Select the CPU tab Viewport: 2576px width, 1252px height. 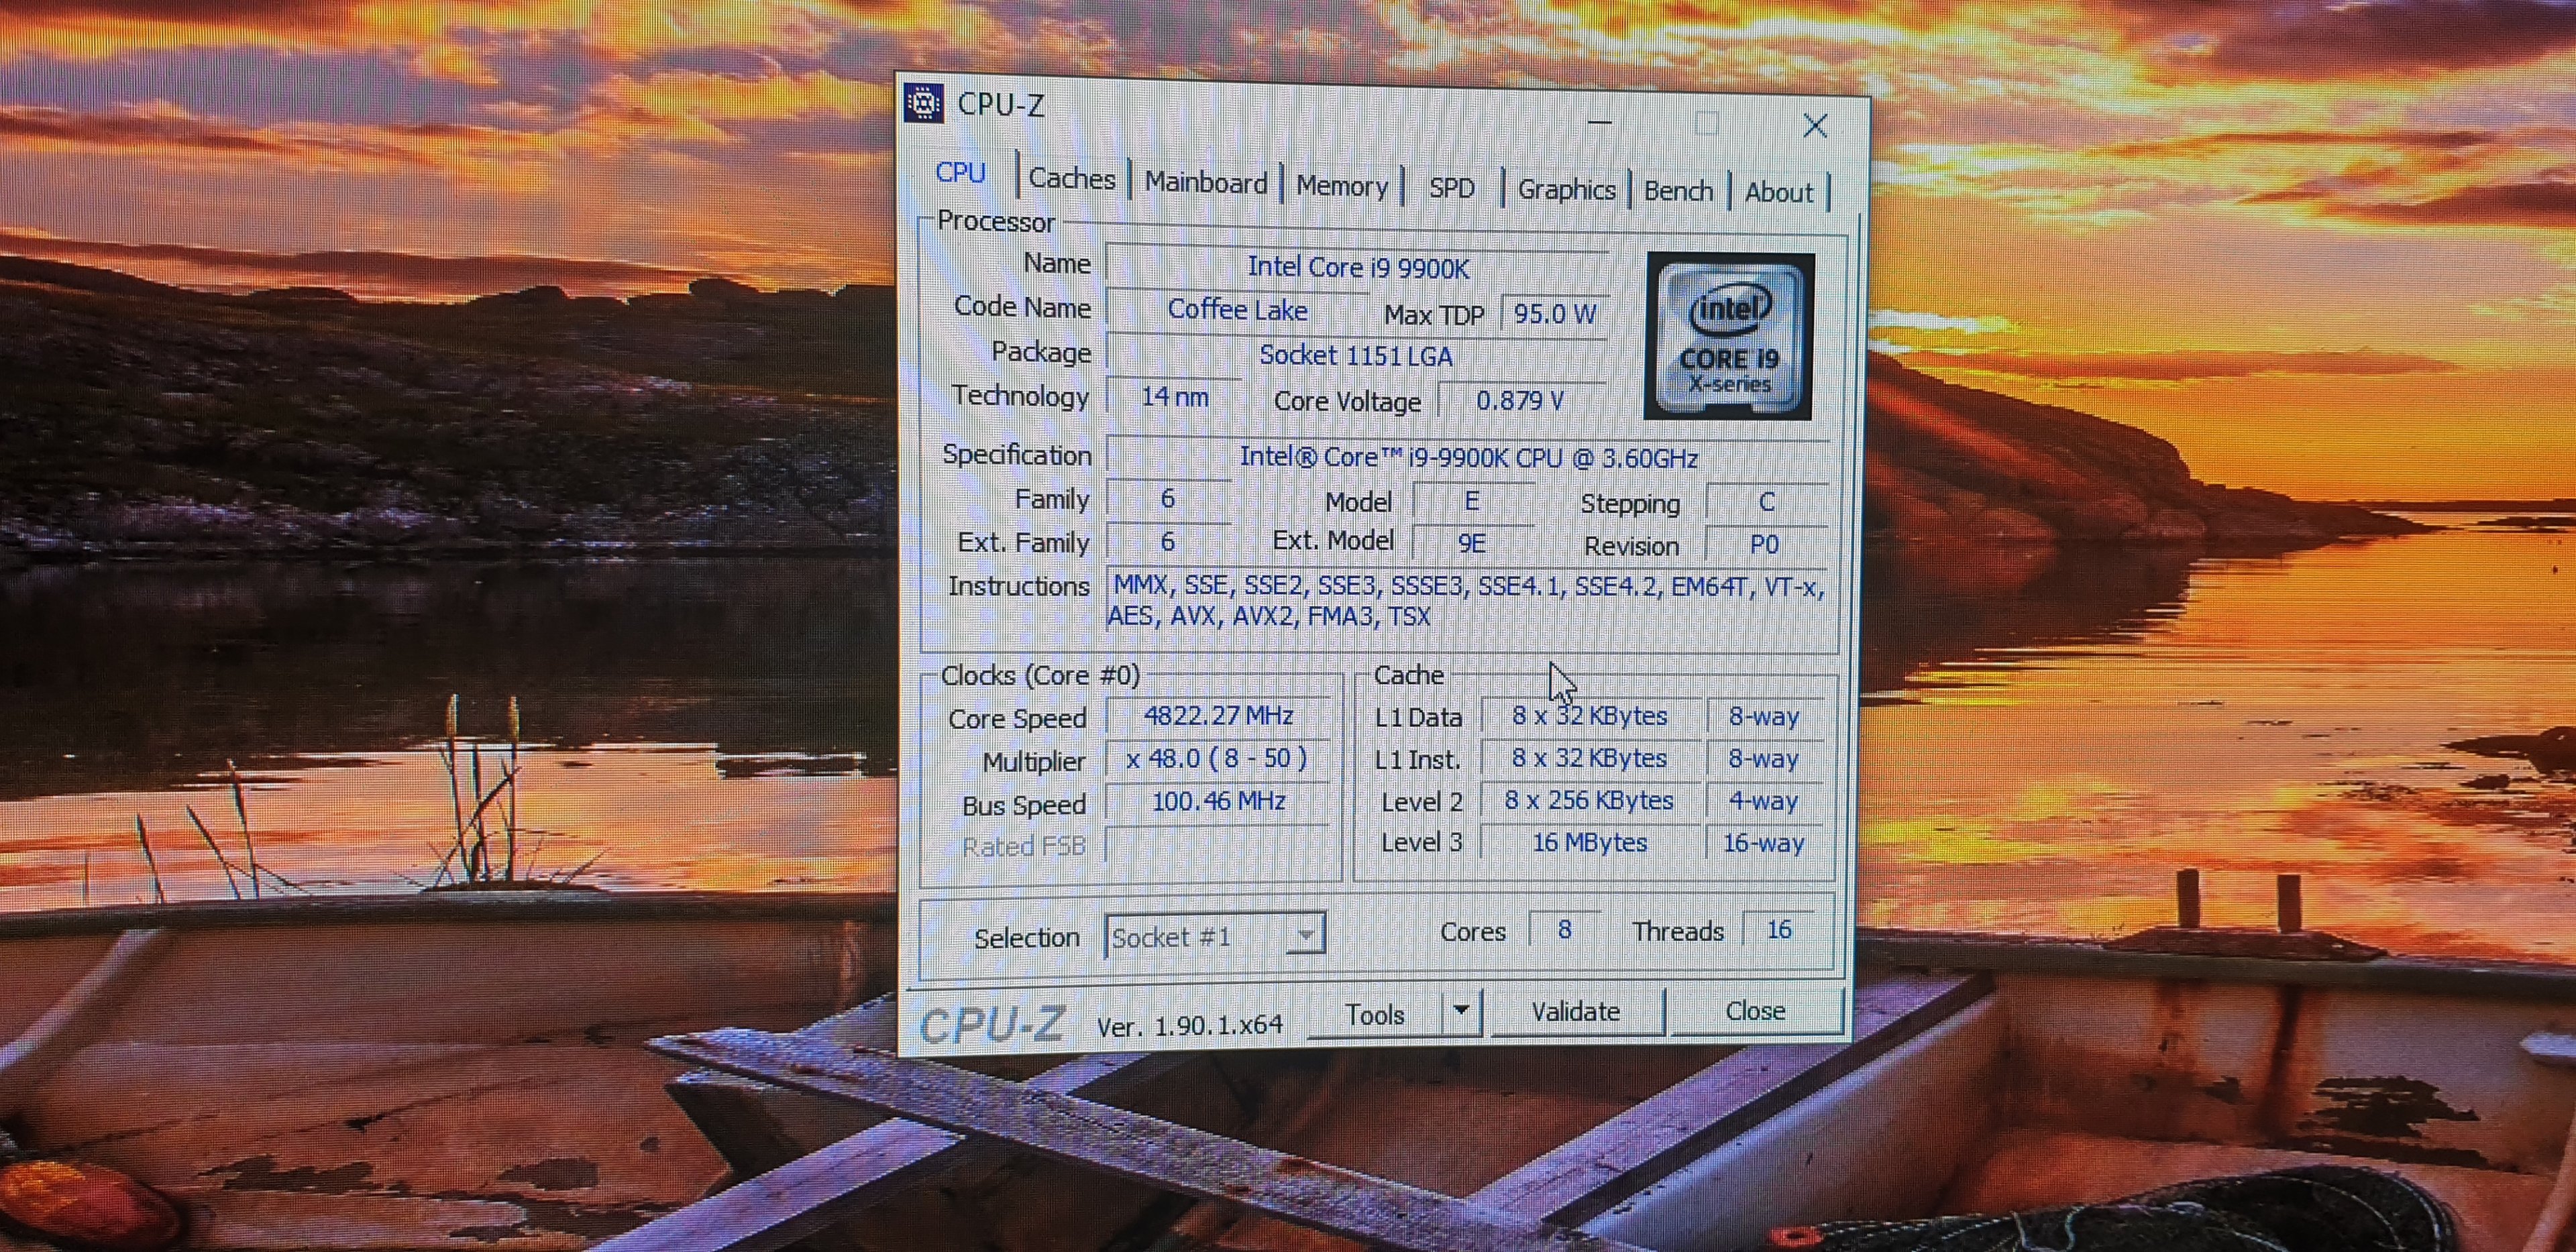point(960,173)
